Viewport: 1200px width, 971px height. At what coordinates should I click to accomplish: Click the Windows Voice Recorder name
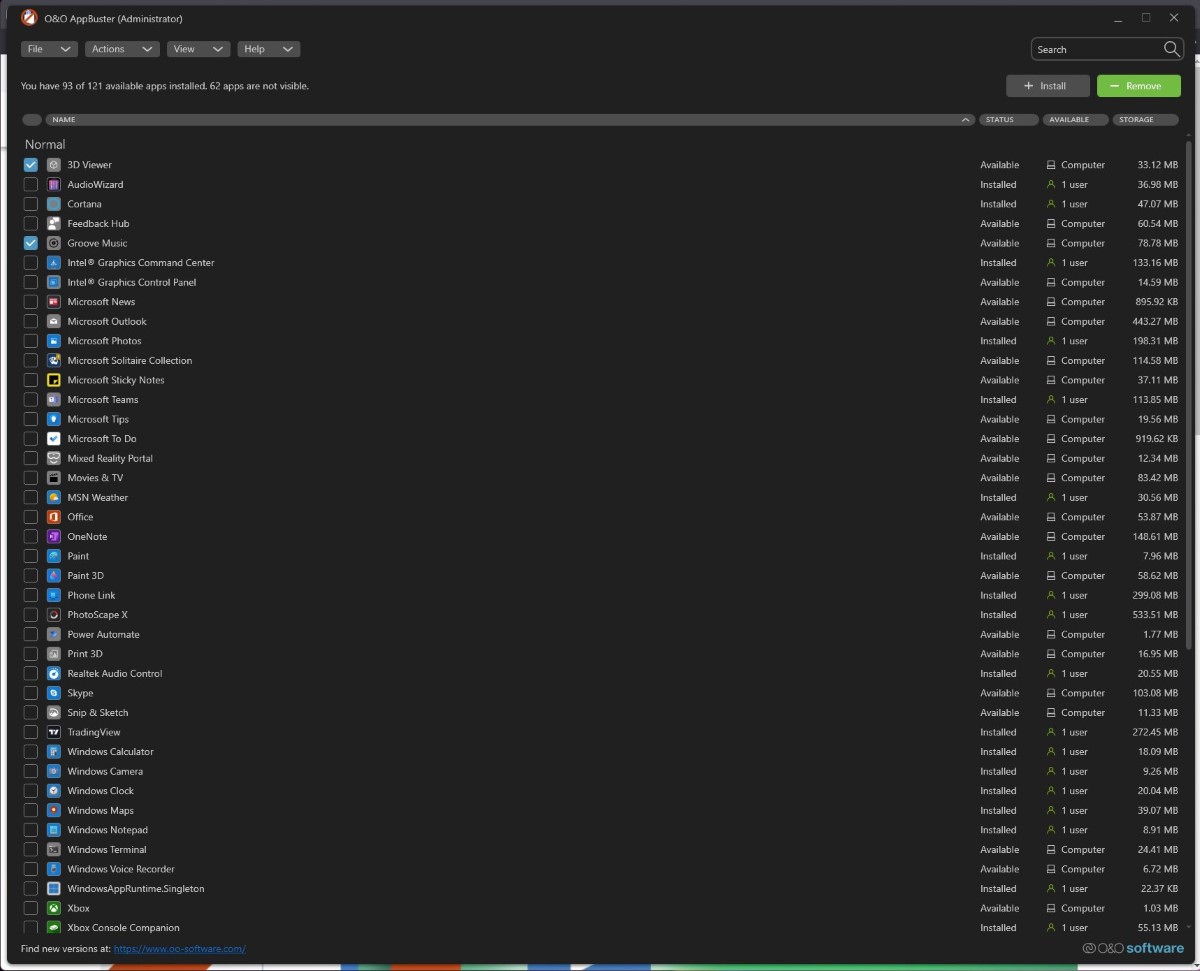(120, 869)
